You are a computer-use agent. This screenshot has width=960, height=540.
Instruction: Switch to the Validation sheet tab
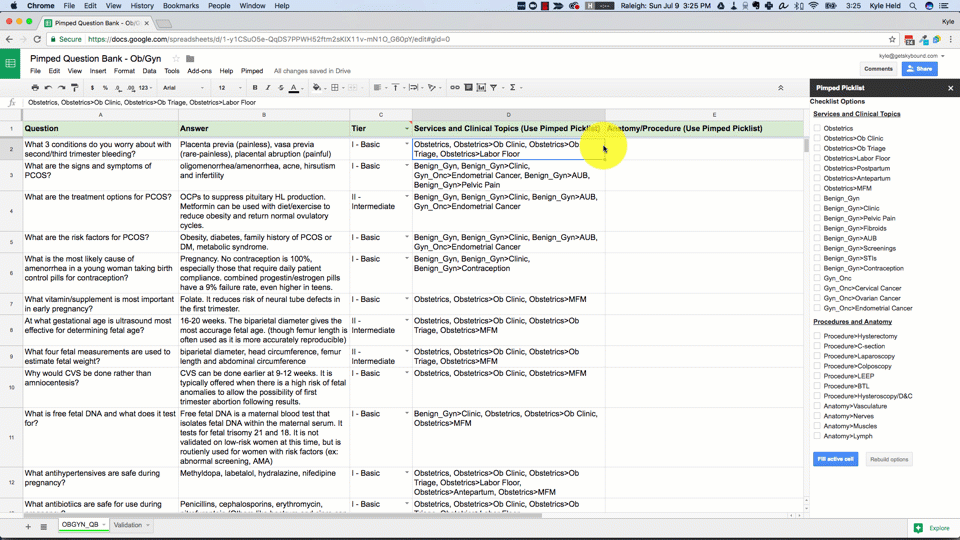pos(128,525)
